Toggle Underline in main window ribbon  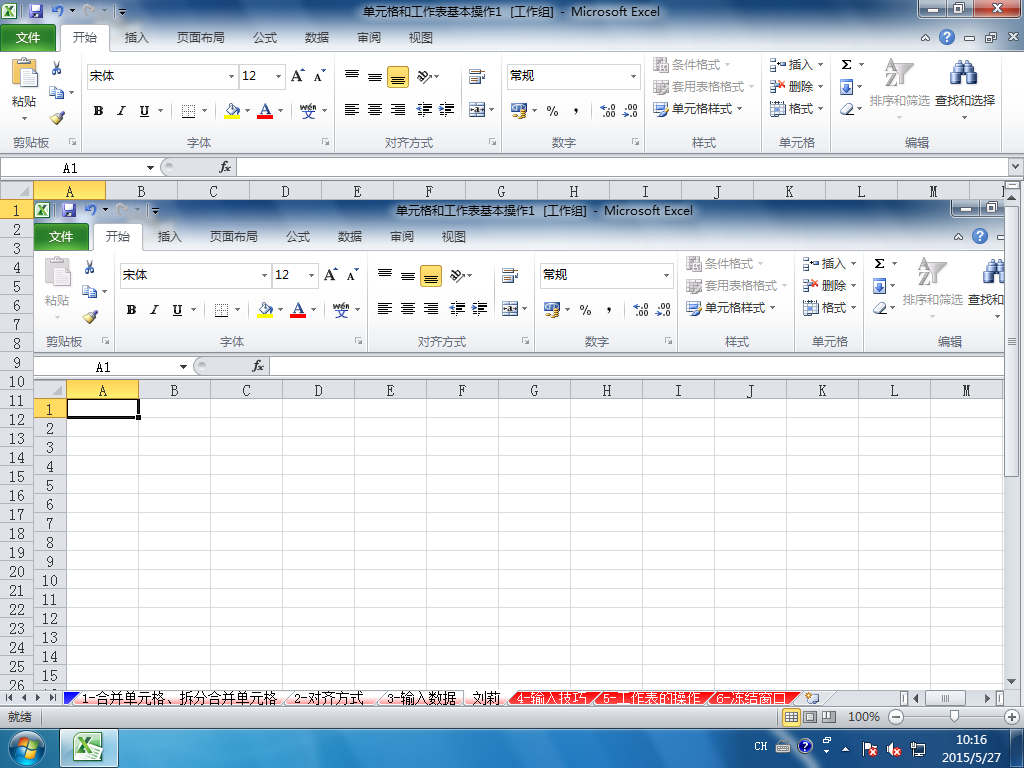tap(144, 111)
